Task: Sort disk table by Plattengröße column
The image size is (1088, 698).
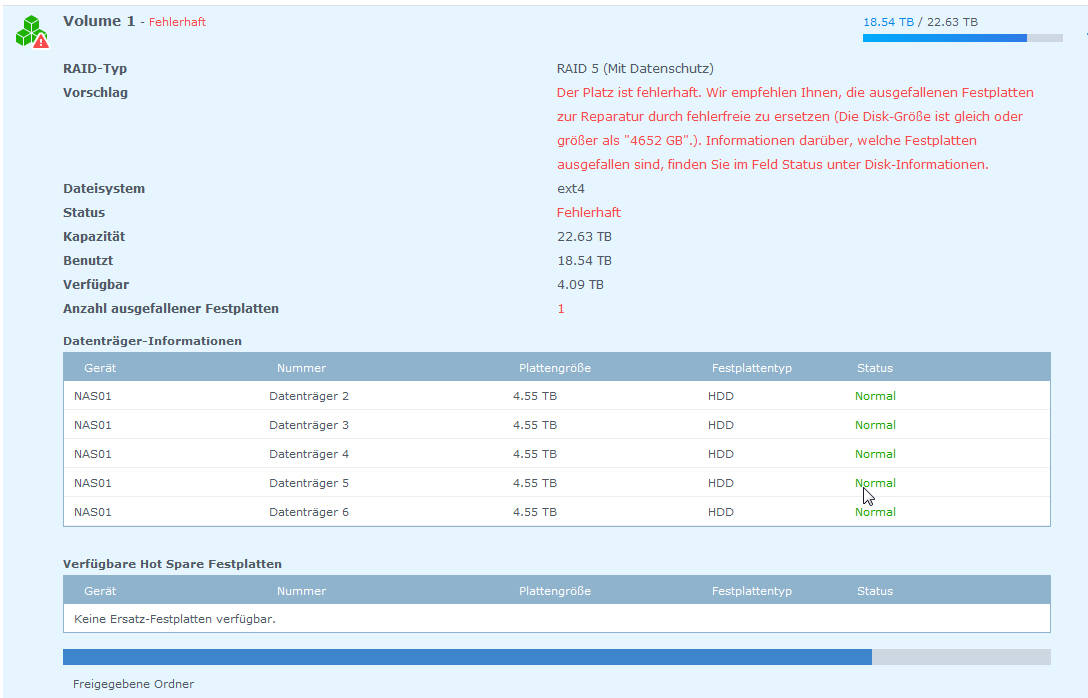Action: pos(555,368)
